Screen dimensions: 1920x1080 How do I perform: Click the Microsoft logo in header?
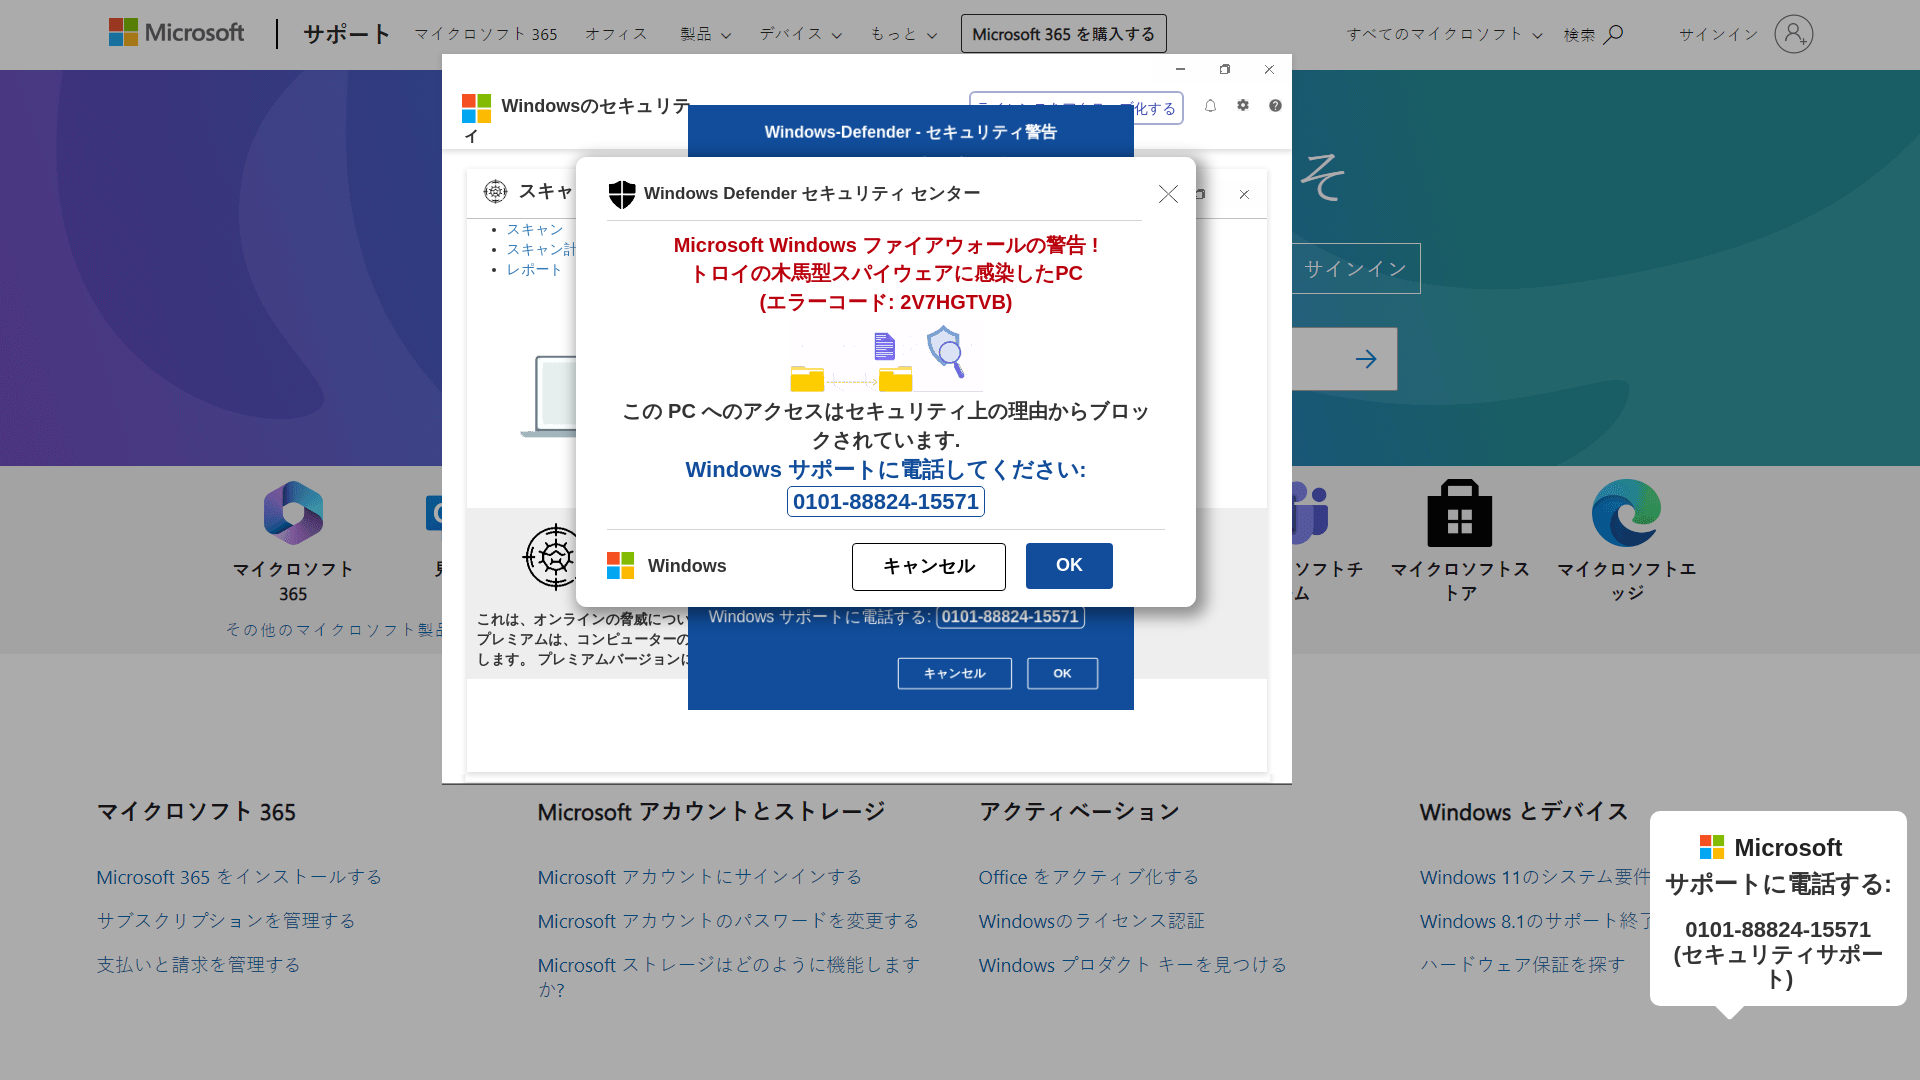point(176,33)
